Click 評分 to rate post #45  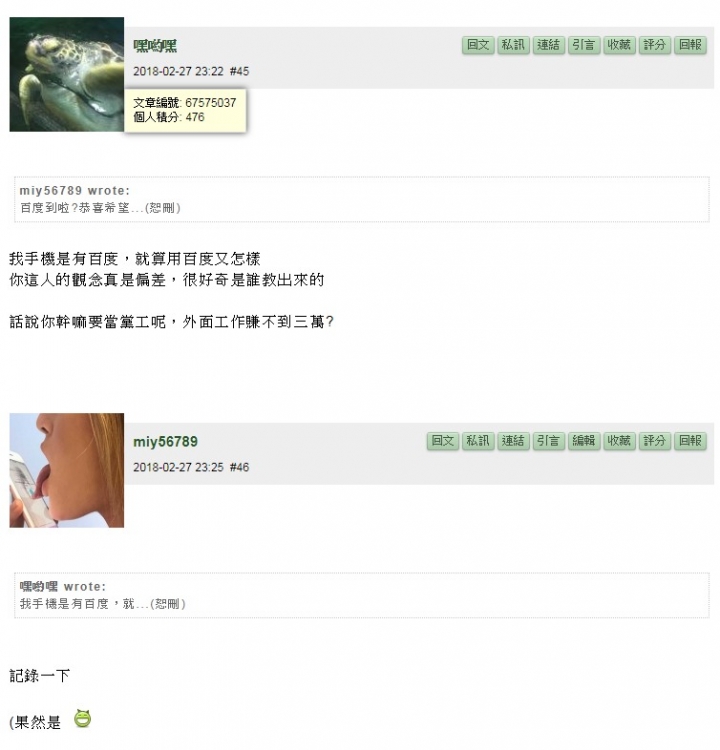(655, 45)
